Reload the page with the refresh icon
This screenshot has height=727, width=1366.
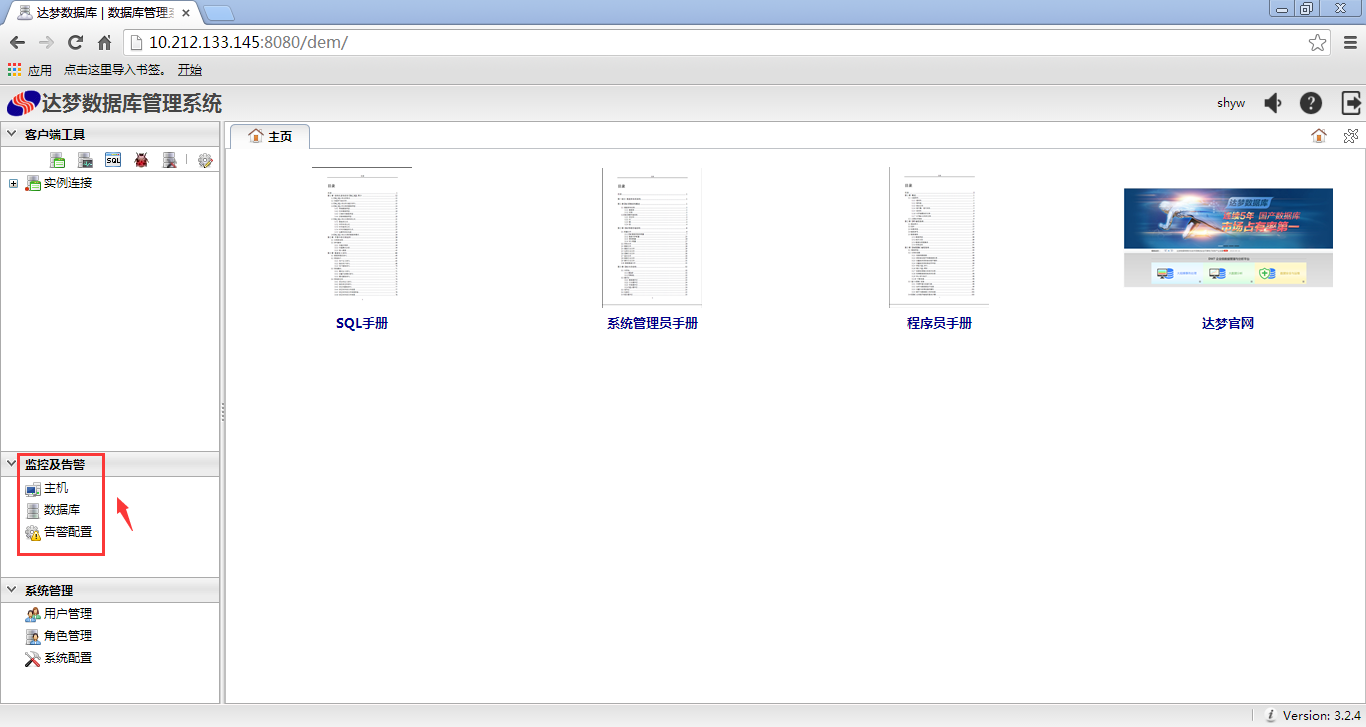coord(75,42)
